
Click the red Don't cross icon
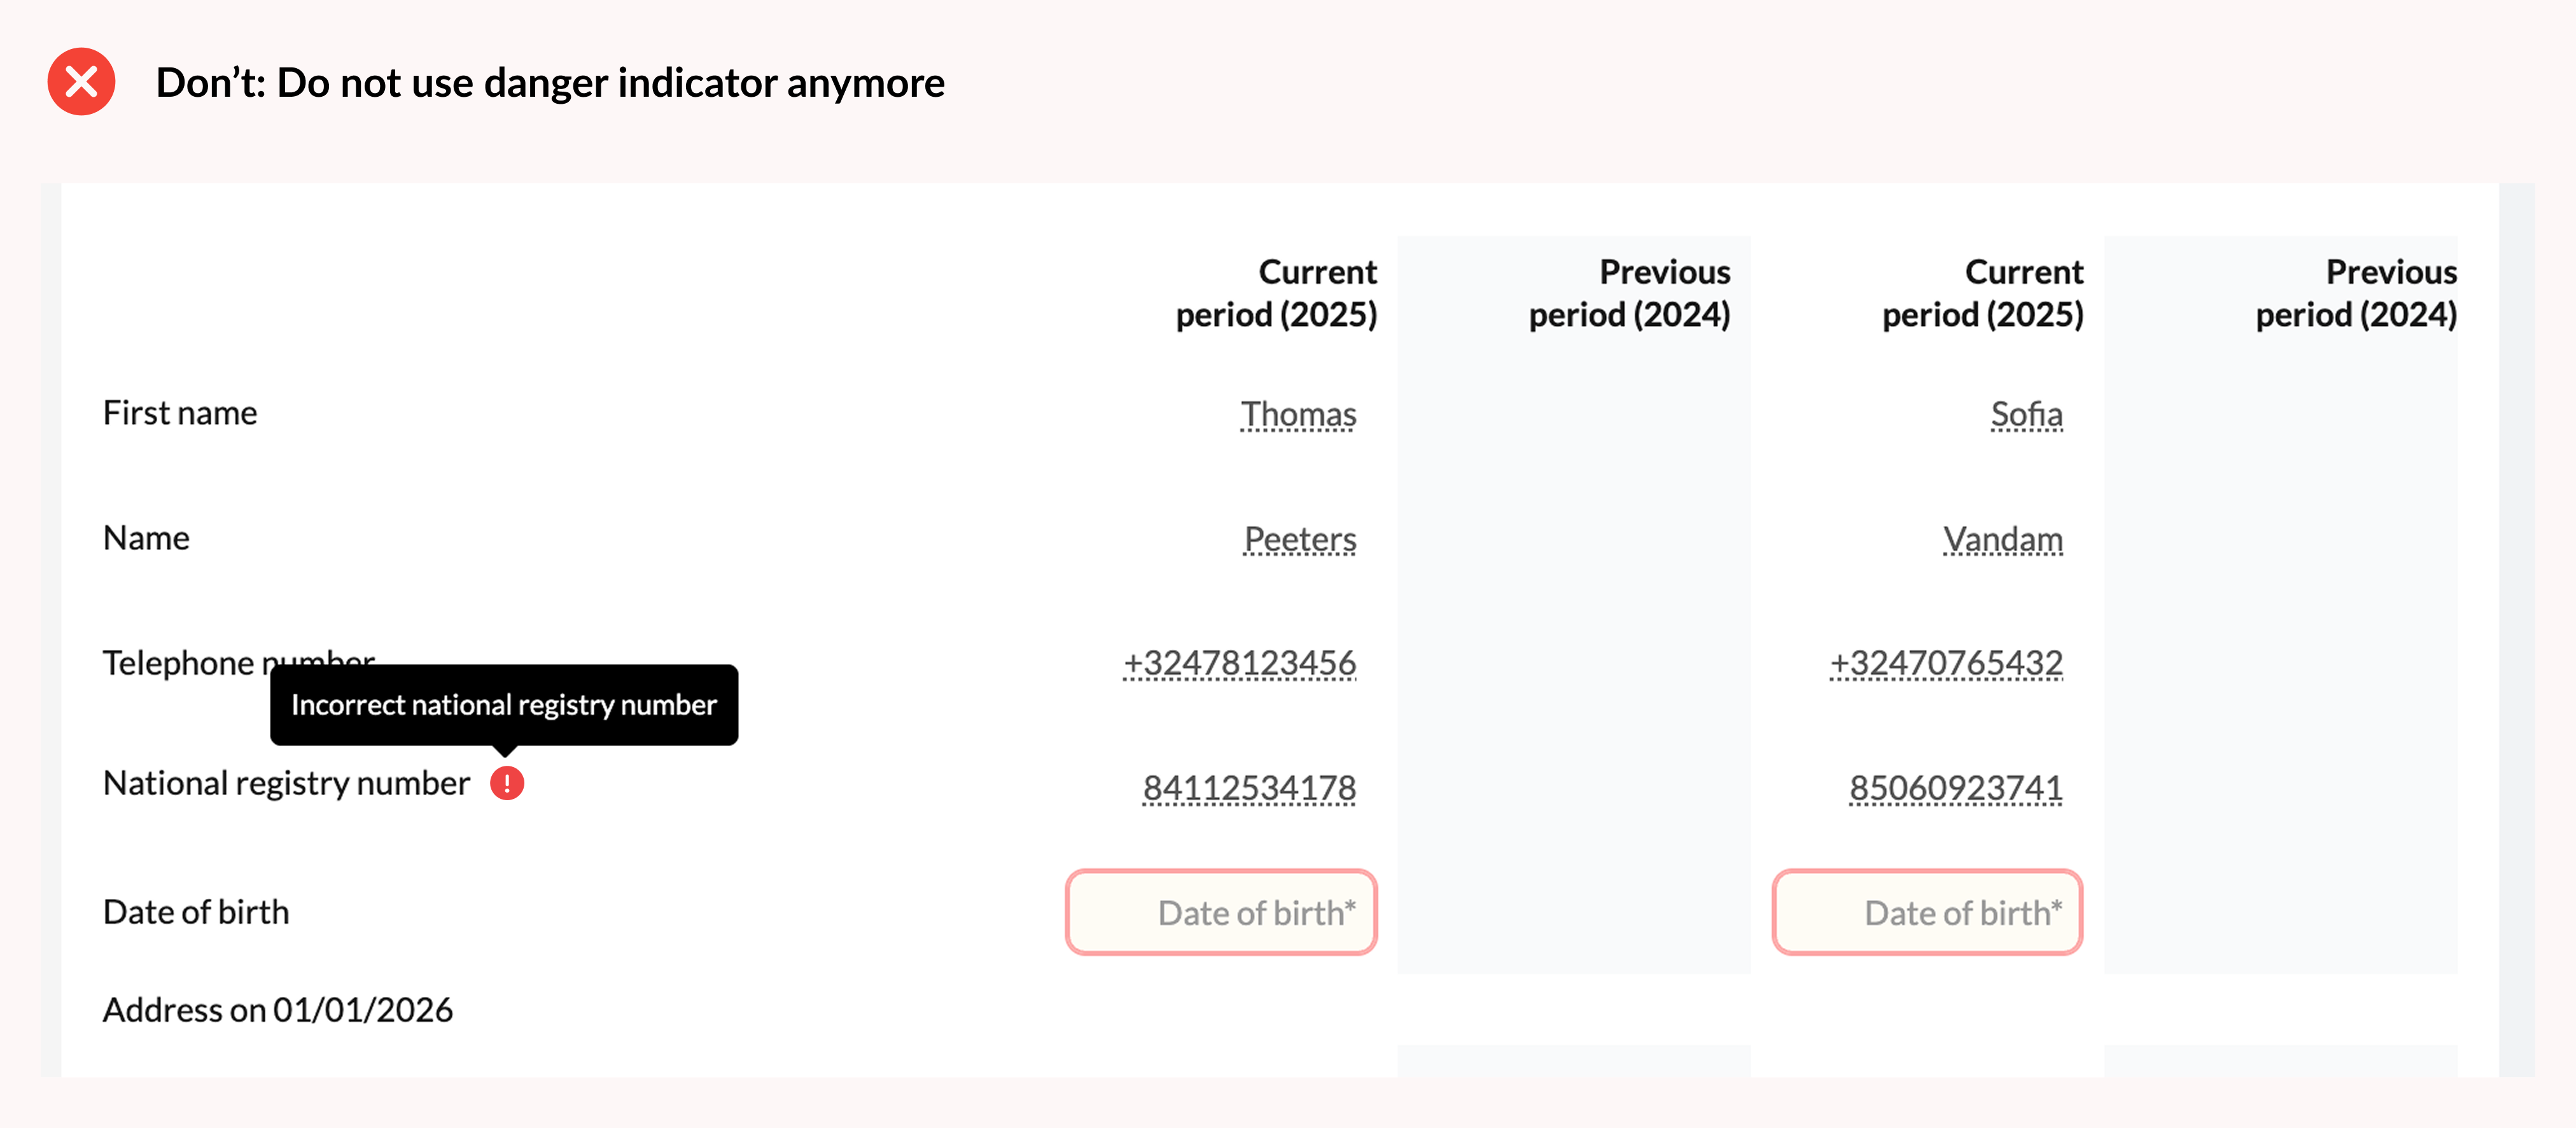click(x=81, y=81)
